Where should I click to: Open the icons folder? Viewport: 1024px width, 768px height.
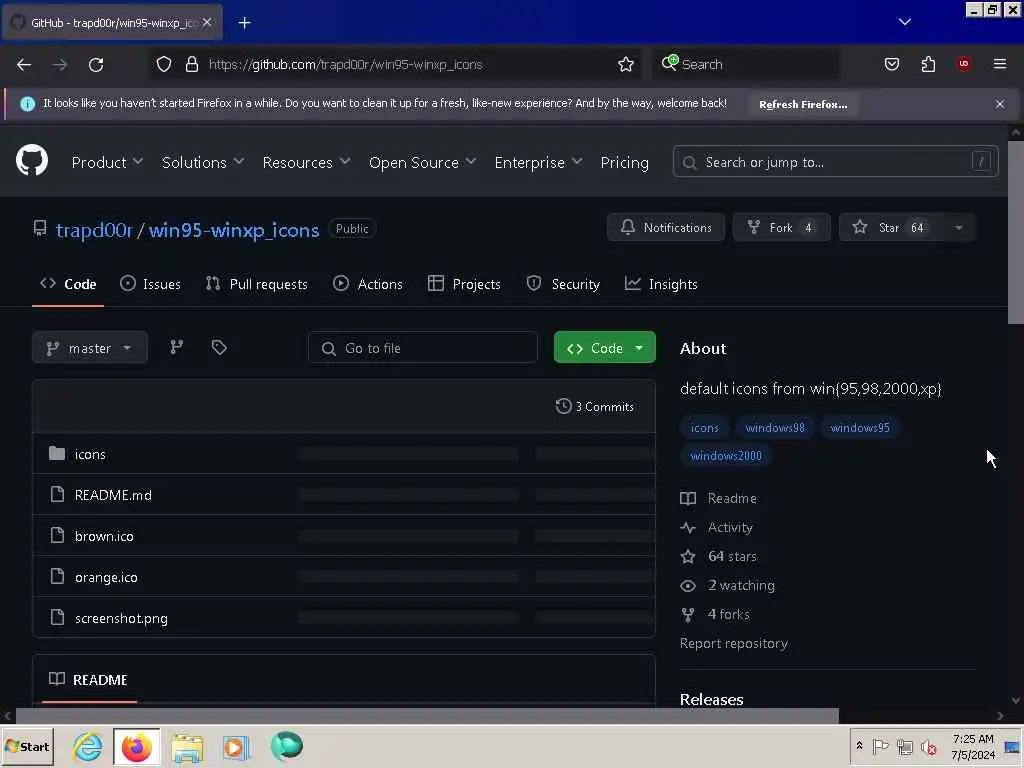[90, 454]
